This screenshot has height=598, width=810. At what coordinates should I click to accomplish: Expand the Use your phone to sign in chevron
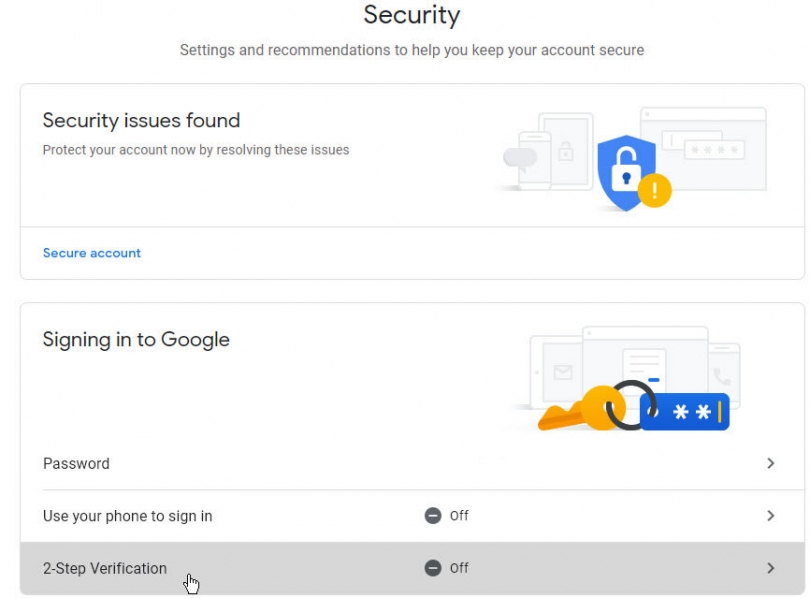pos(771,516)
